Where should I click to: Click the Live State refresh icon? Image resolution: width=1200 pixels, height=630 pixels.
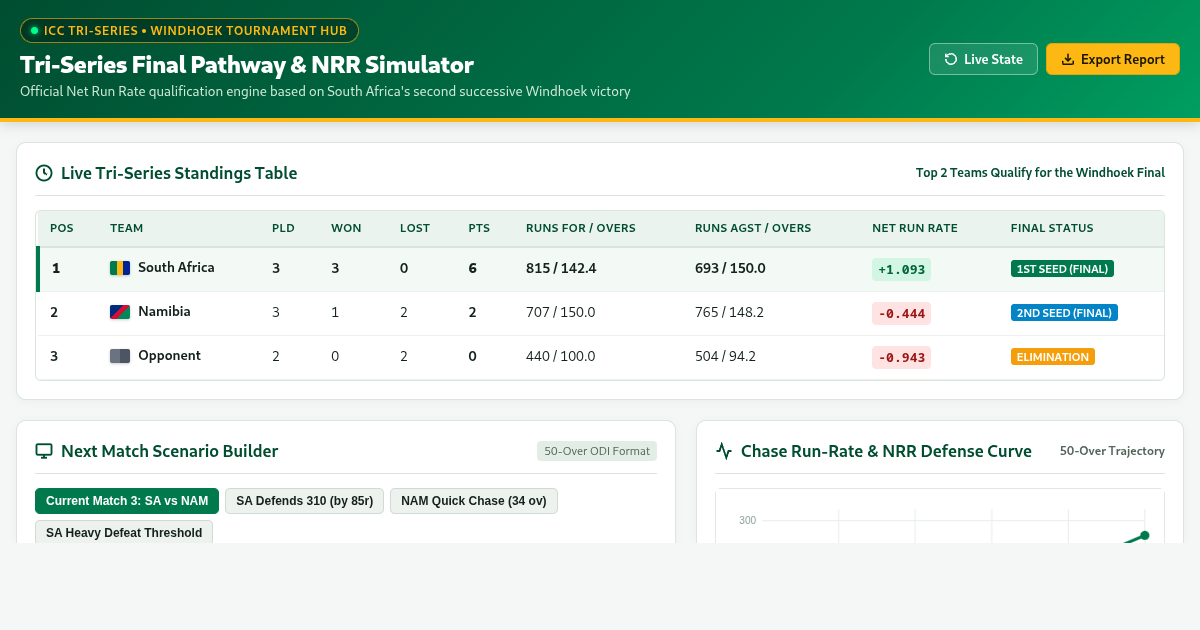point(951,59)
